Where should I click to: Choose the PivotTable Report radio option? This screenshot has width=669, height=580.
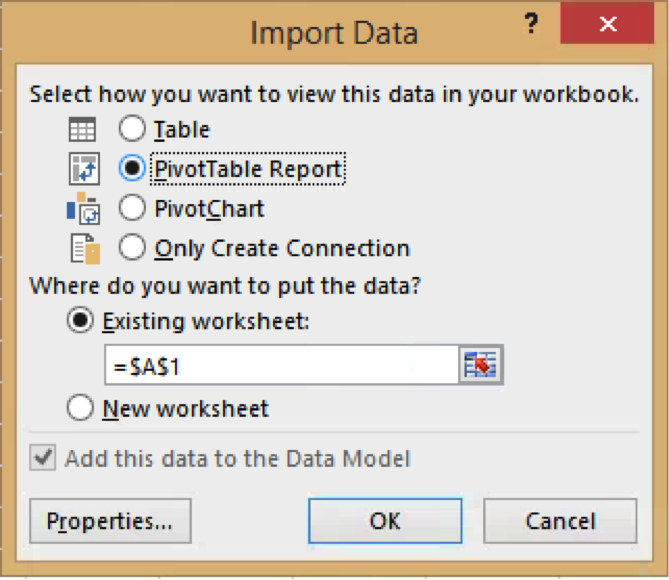point(131,169)
